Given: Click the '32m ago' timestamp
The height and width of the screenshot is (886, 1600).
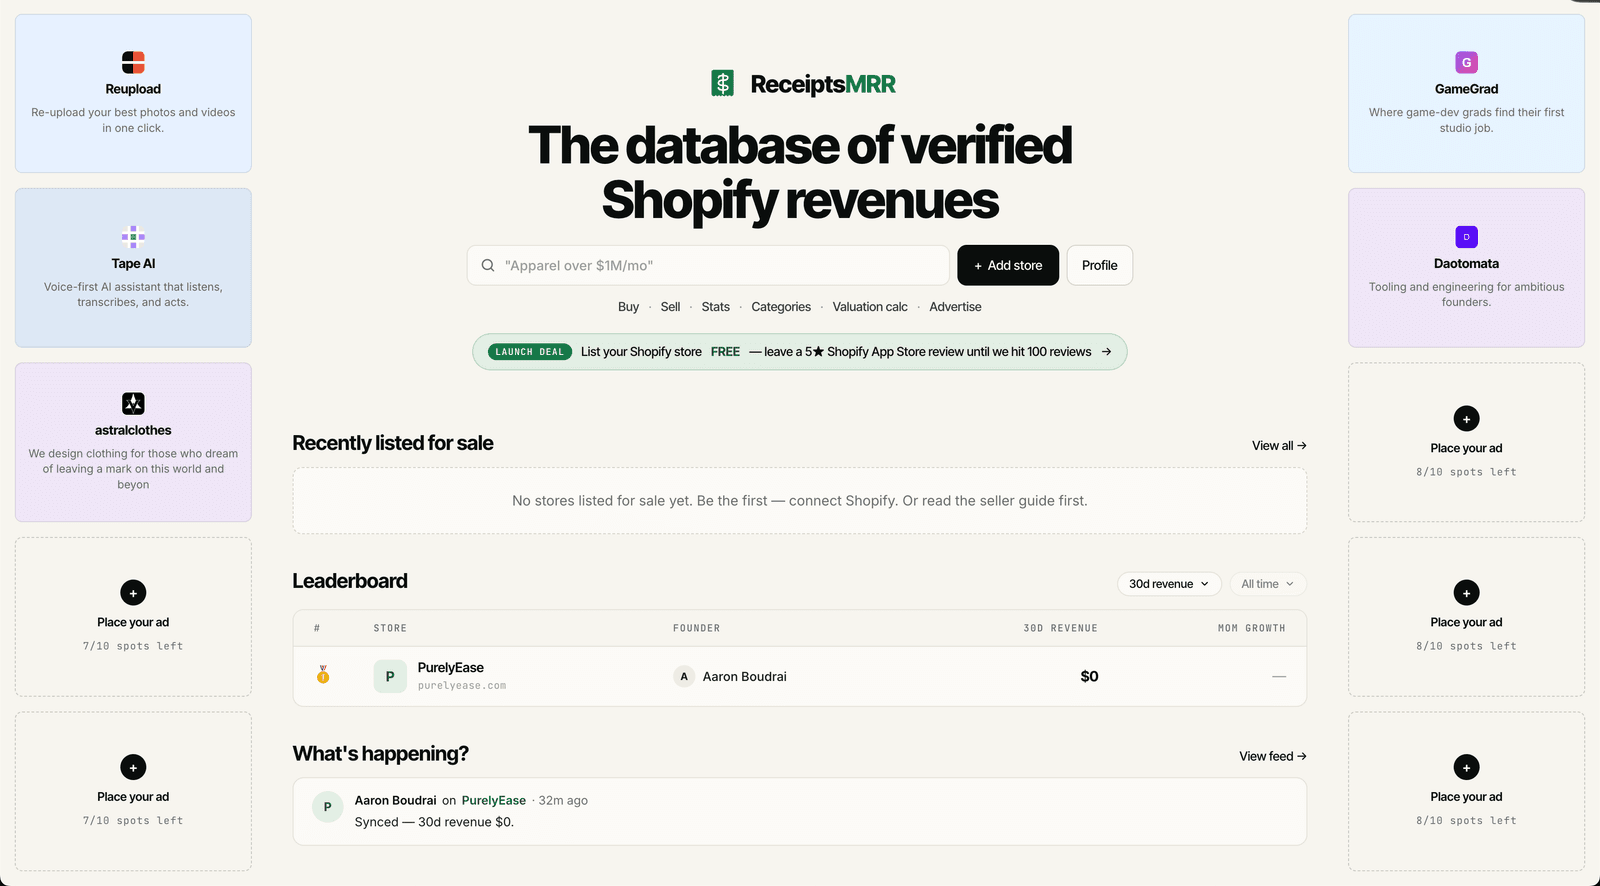Looking at the screenshot, I should pyautogui.click(x=563, y=801).
